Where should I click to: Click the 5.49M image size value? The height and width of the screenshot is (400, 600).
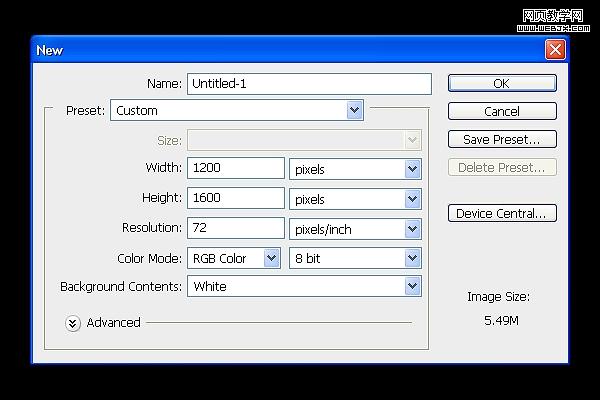[501, 320]
